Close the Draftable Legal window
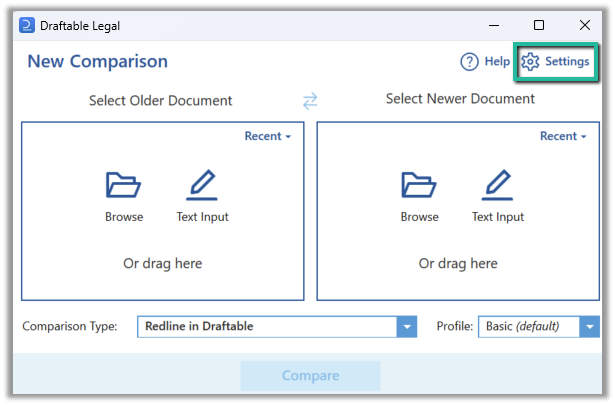This screenshot has width=615, height=405. click(x=584, y=25)
